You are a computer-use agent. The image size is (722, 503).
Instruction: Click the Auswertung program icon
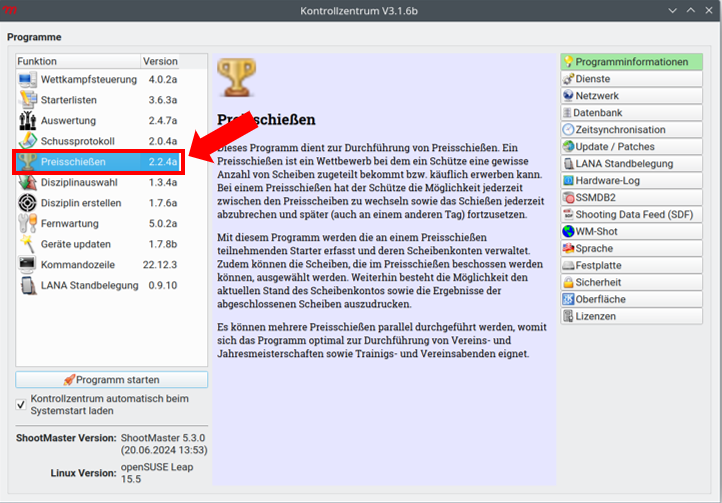click(27, 120)
